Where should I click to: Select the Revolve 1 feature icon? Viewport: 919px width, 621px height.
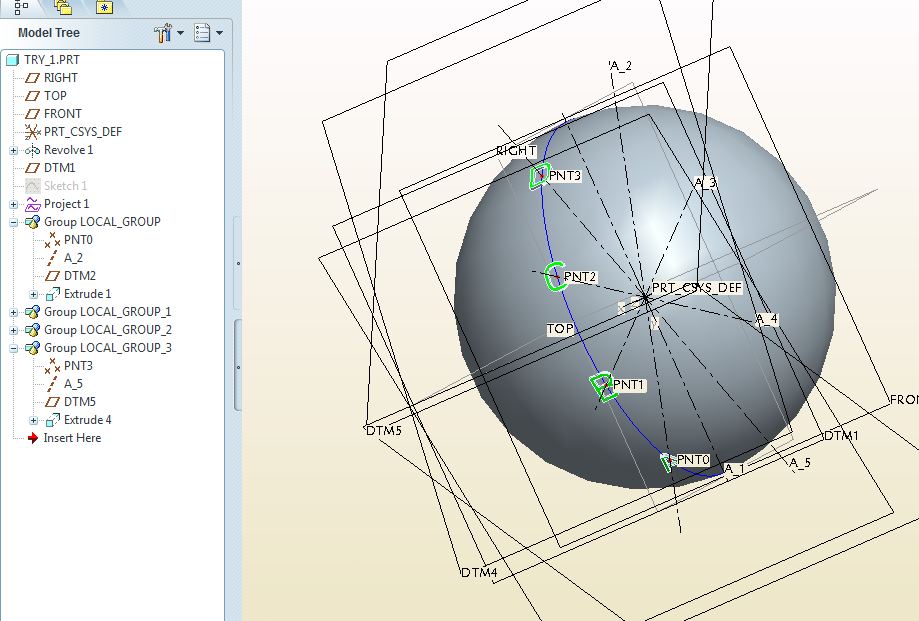[x=32, y=151]
